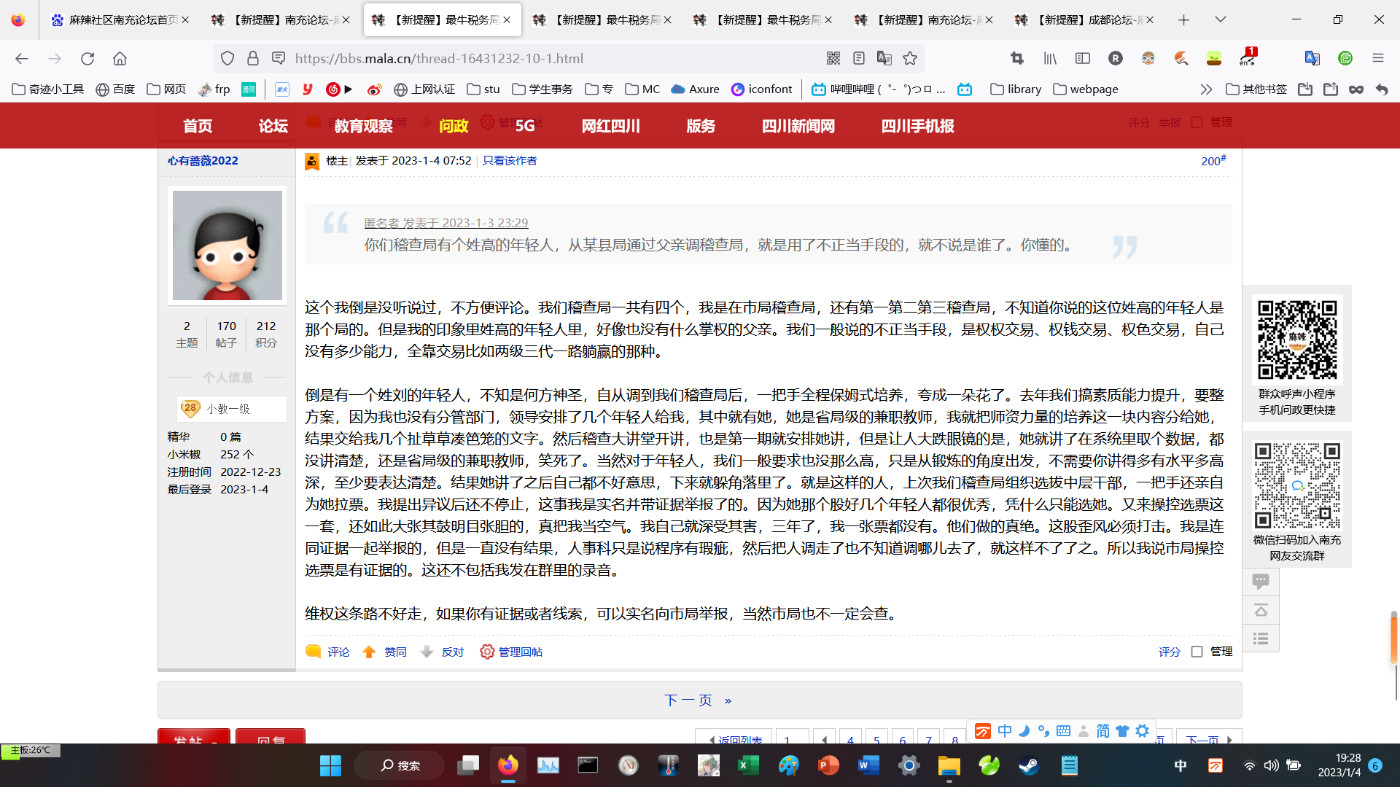Bookmark this page with the star icon
1400x787 pixels.
[910, 59]
